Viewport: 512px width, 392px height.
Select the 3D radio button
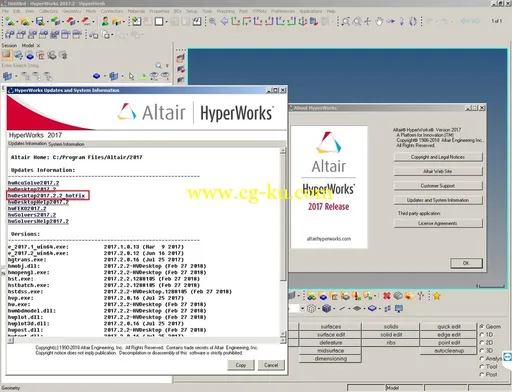click(x=482, y=351)
